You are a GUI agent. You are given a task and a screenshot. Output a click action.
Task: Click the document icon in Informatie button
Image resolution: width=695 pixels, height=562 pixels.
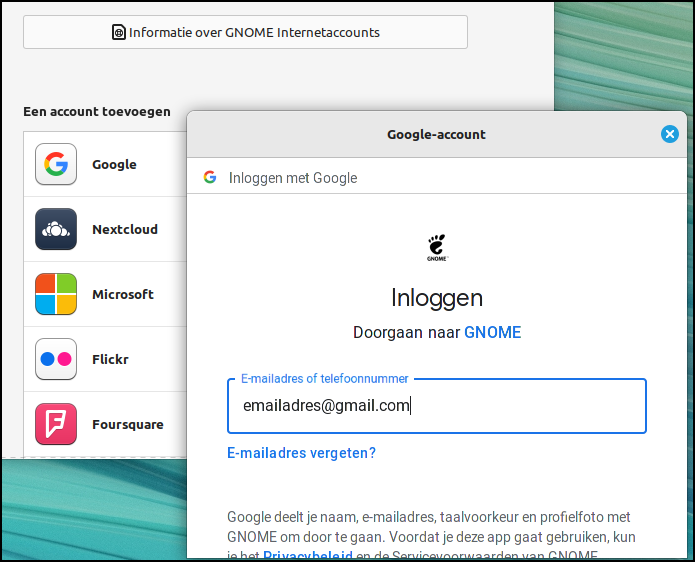pyautogui.click(x=118, y=32)
